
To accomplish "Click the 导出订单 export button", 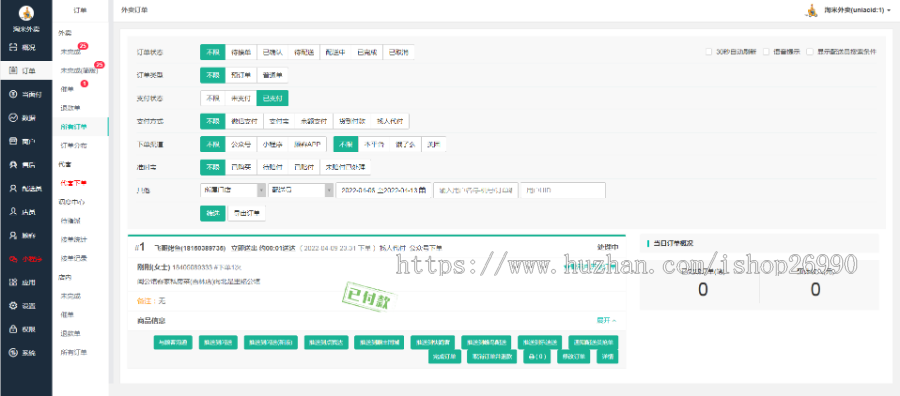I will 246,213.
